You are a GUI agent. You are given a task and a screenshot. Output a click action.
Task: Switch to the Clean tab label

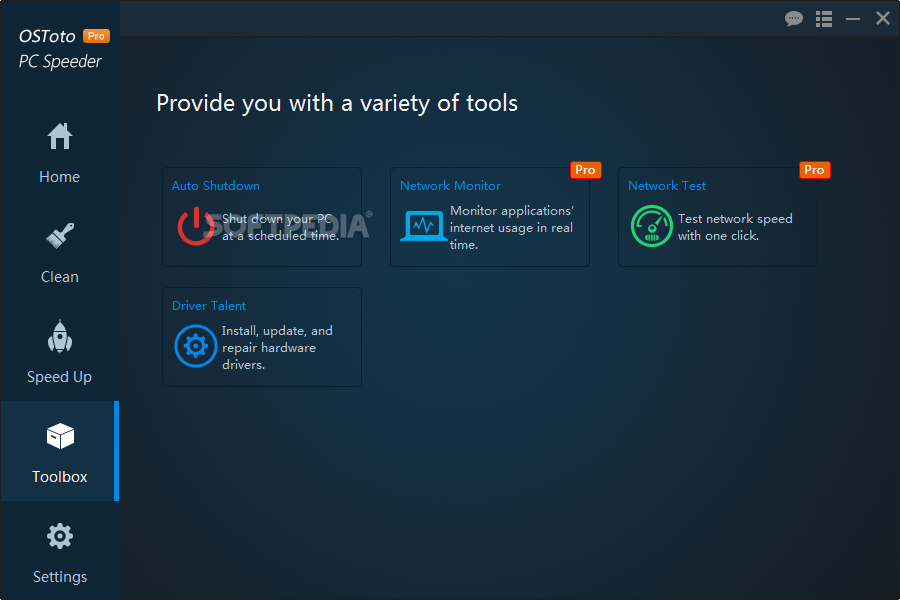[60, 277]
